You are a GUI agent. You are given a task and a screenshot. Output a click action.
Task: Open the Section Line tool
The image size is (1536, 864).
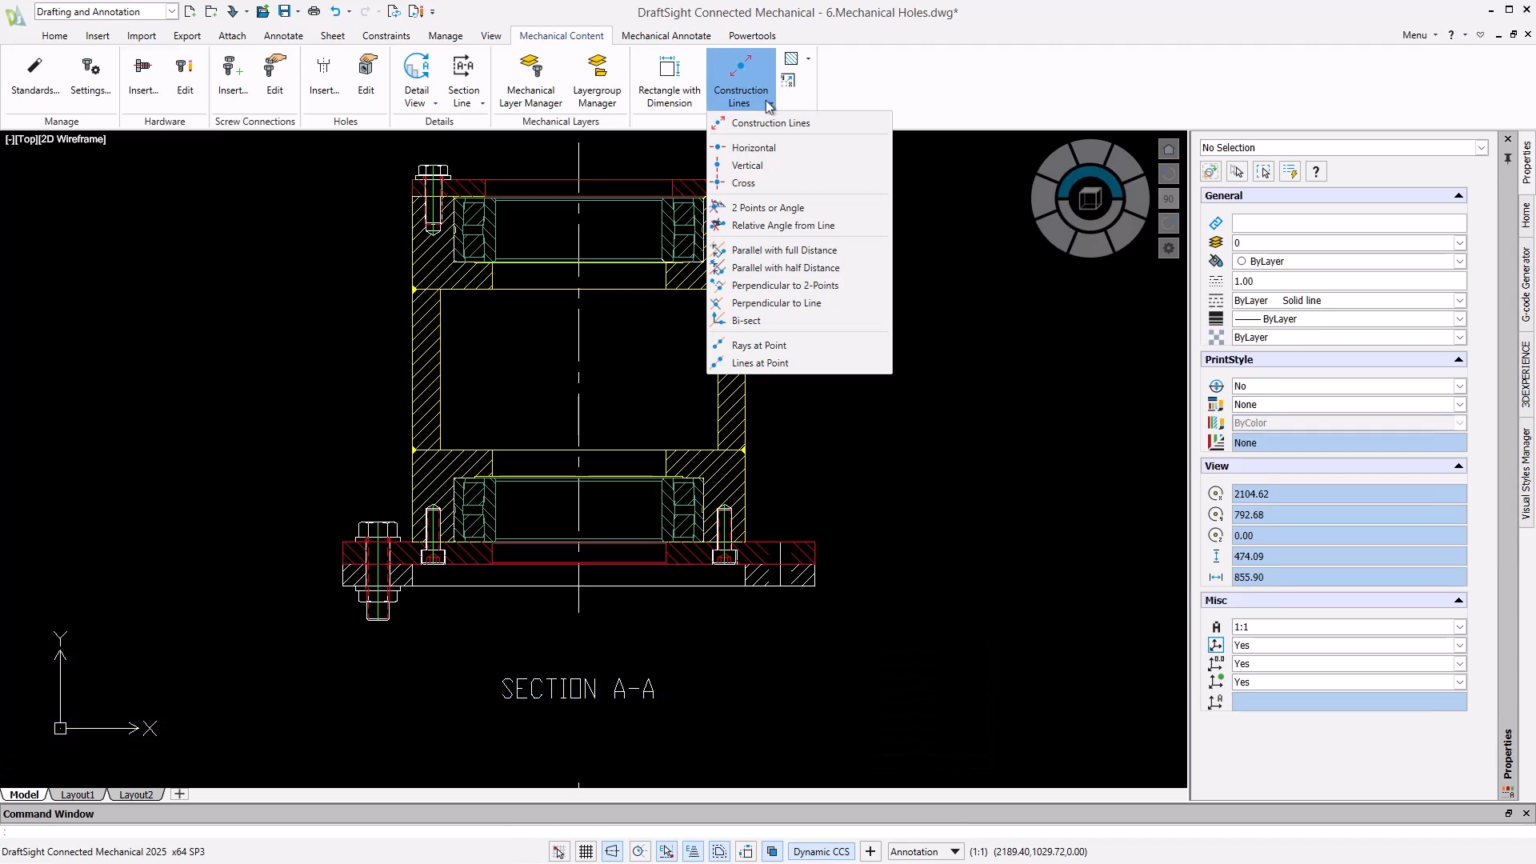tap(463, 80)
